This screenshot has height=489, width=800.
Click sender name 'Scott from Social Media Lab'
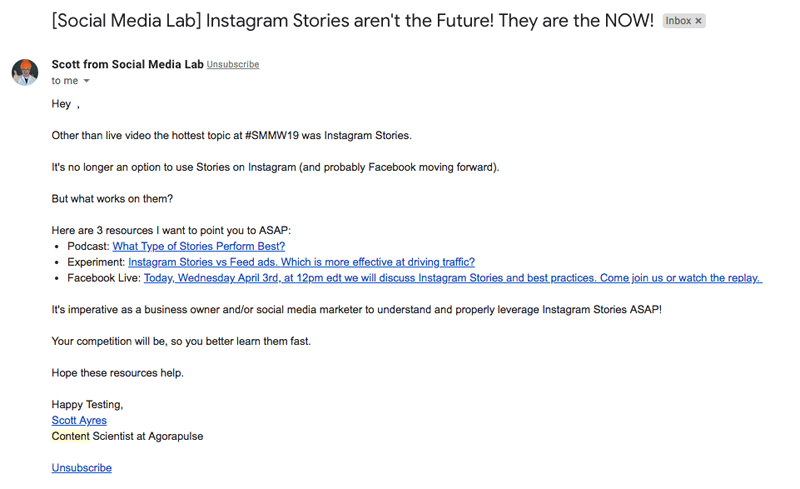[128, 64]
